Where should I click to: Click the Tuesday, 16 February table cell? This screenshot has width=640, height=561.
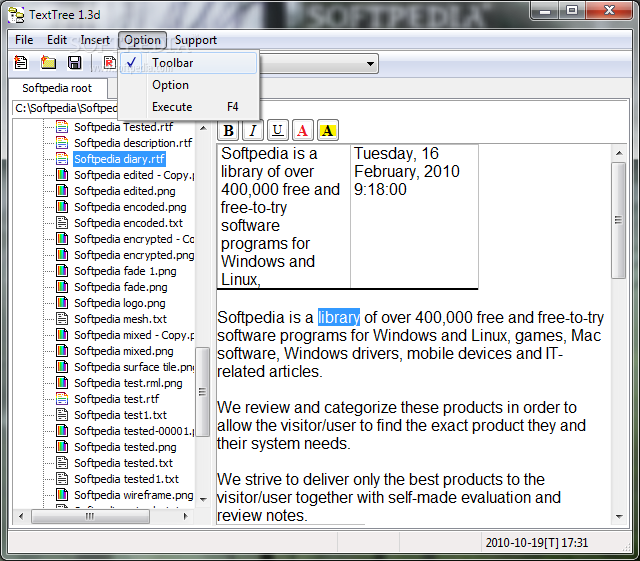point(414,216)
